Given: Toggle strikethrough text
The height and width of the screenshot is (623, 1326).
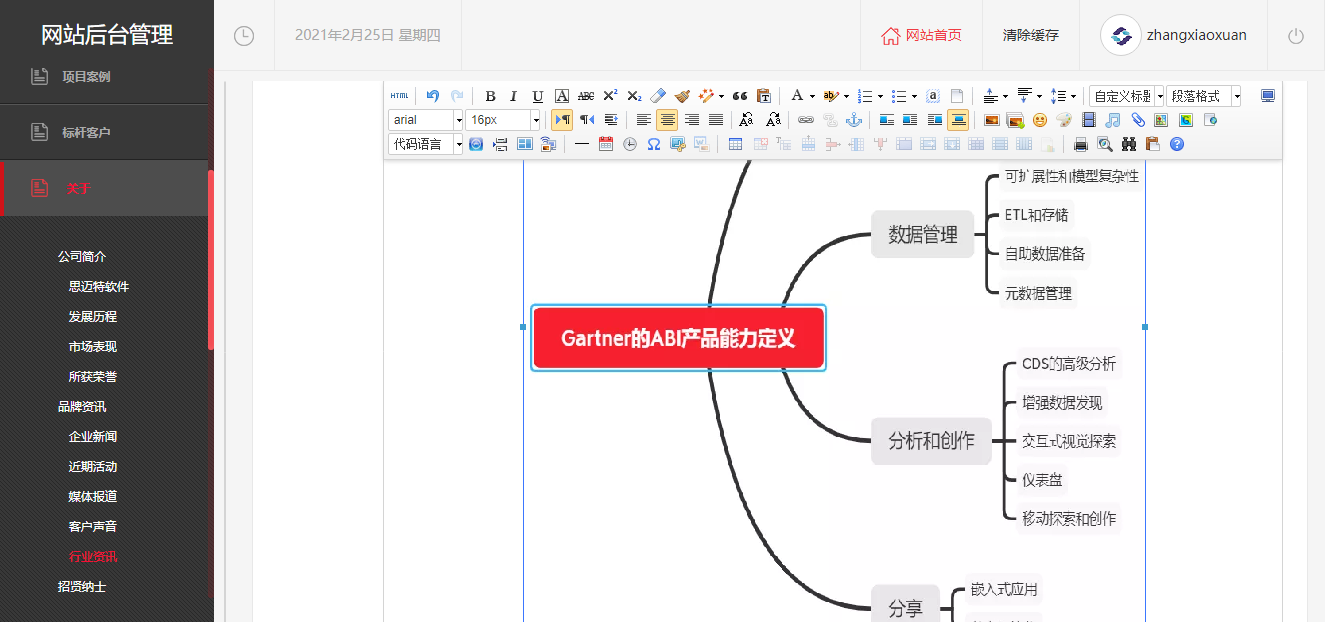Looking at the screenshot, I should pyautogui.click(x=586, y=96).
